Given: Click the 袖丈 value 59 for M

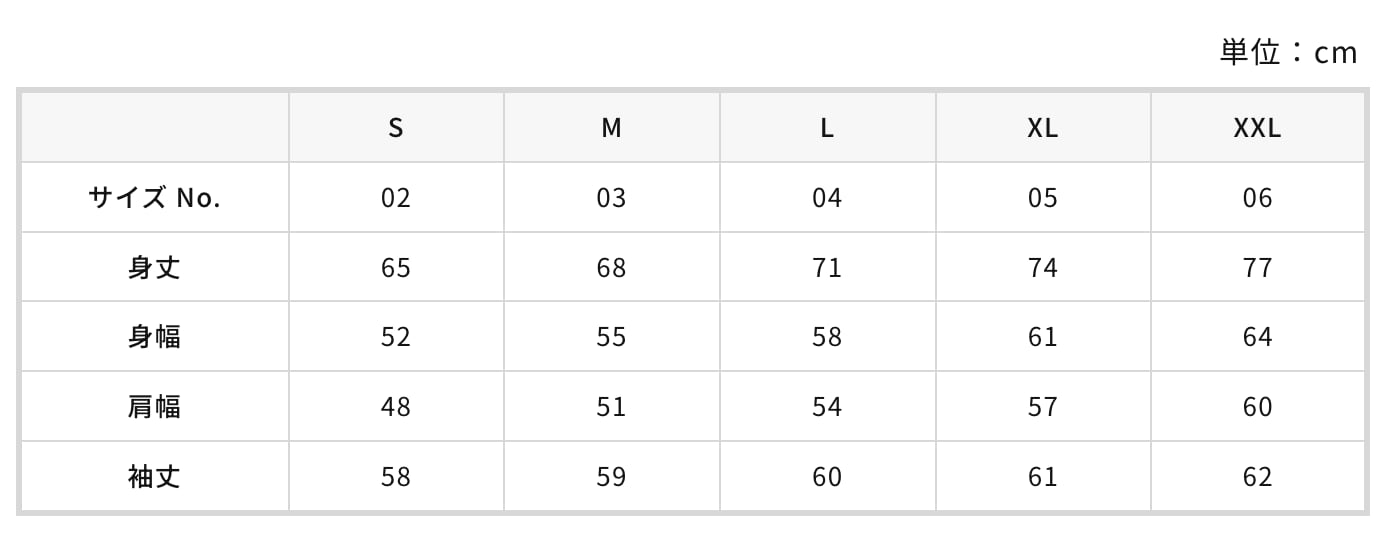Looking at the screenshot, I should coord(611,477).
